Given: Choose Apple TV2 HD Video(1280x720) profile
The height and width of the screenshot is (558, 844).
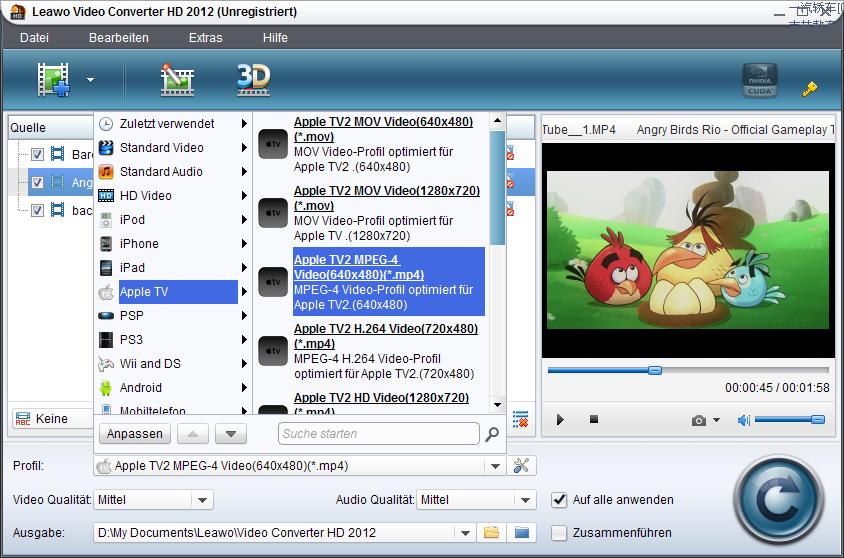Looking at the screenshot, I should (x=371, y=402).
